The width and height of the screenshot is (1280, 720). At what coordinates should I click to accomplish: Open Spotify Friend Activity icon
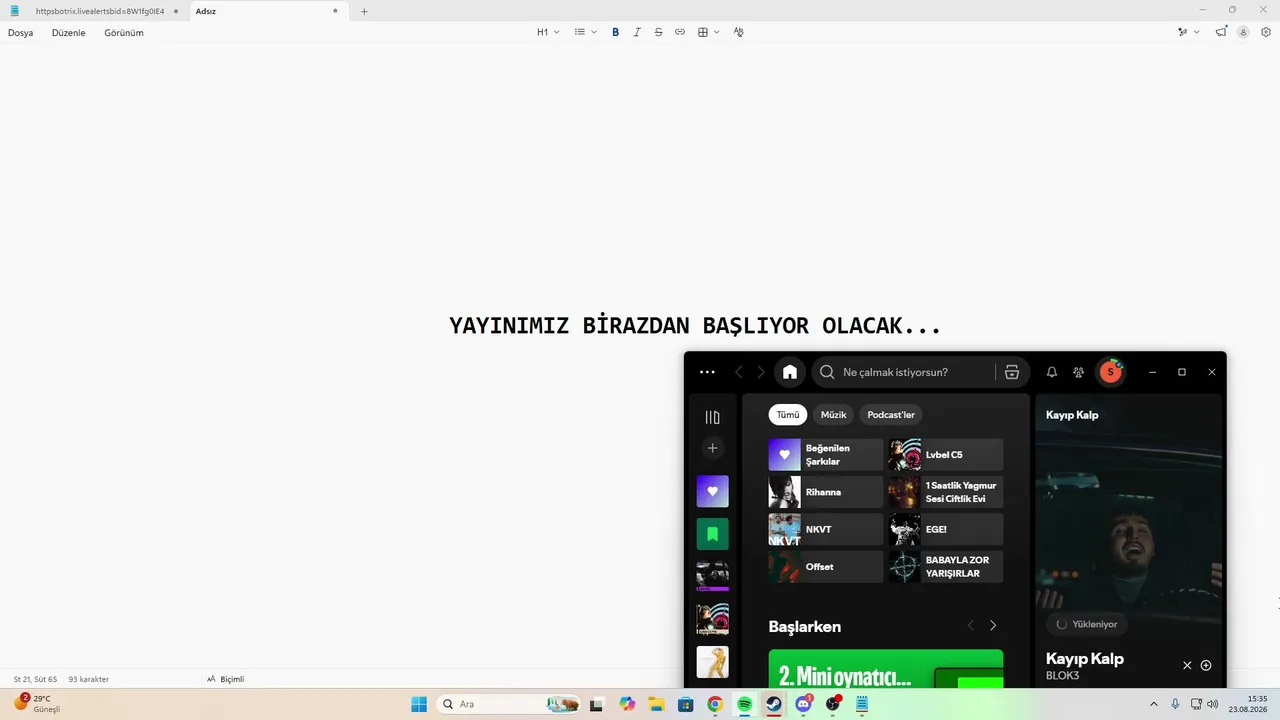1079,372
